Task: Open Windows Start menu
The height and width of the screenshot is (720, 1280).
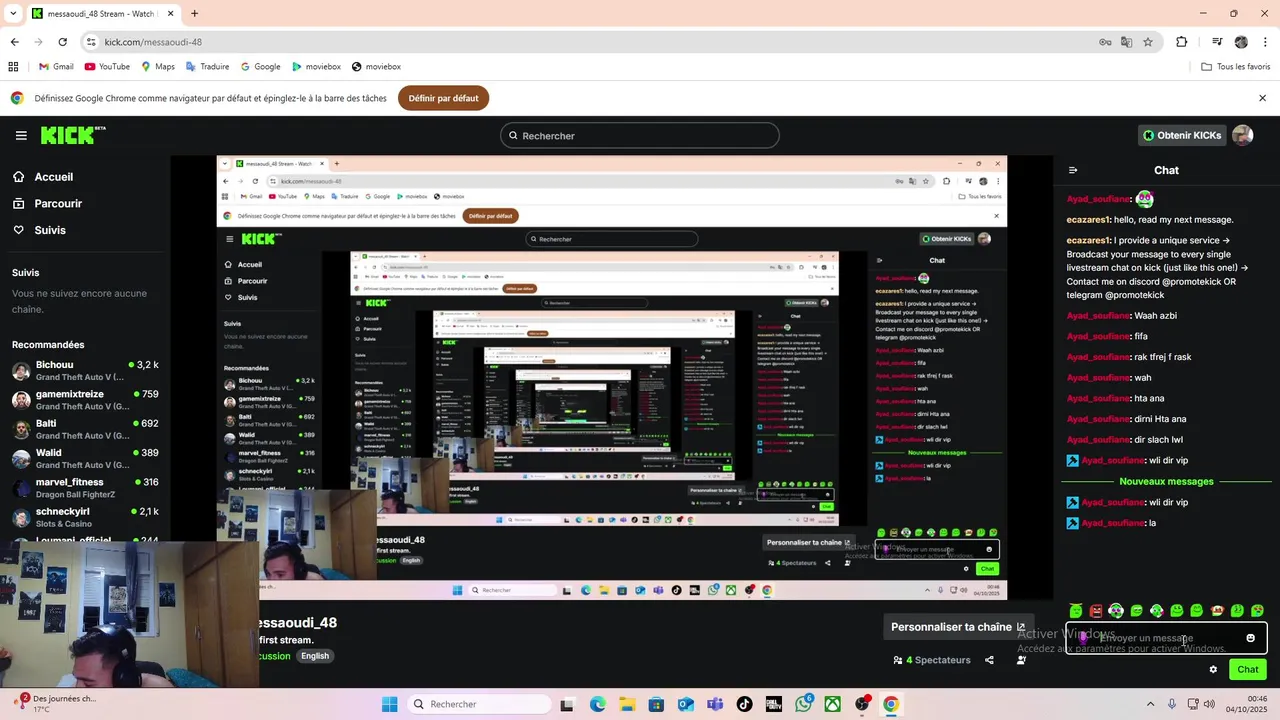Action: 389,704
